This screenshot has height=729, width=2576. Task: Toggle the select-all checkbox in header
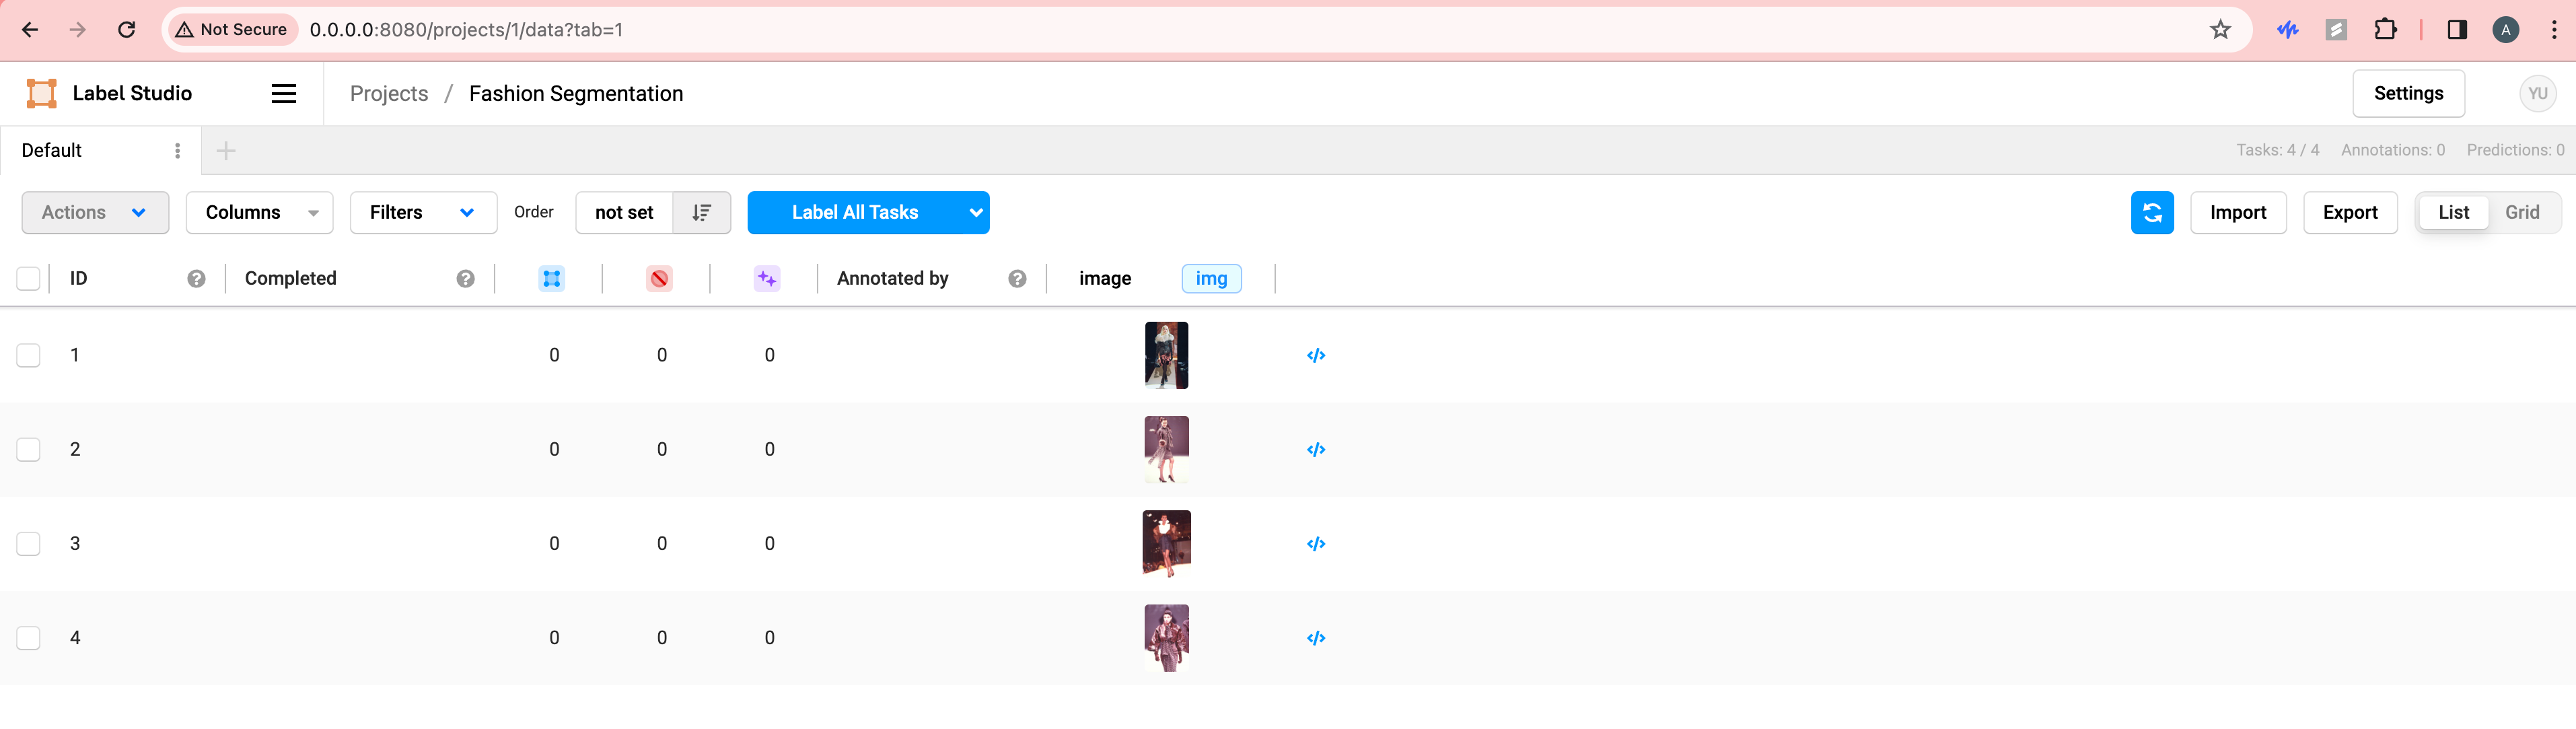point(29,278)
